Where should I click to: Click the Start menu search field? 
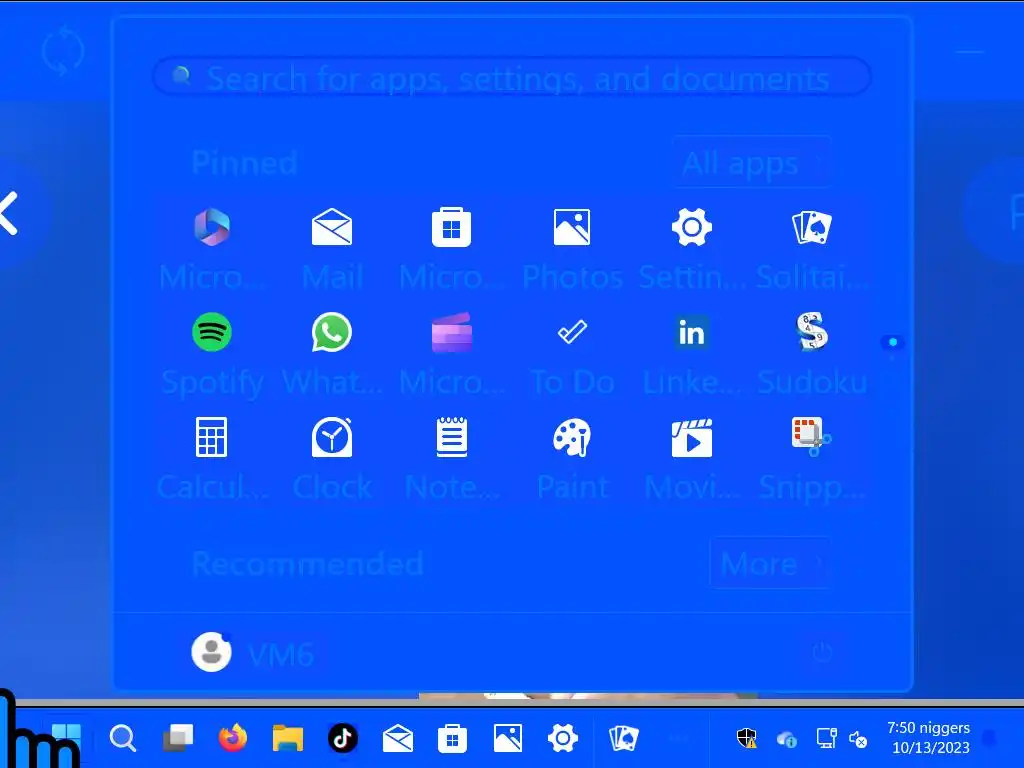click(x=512, y=77)
